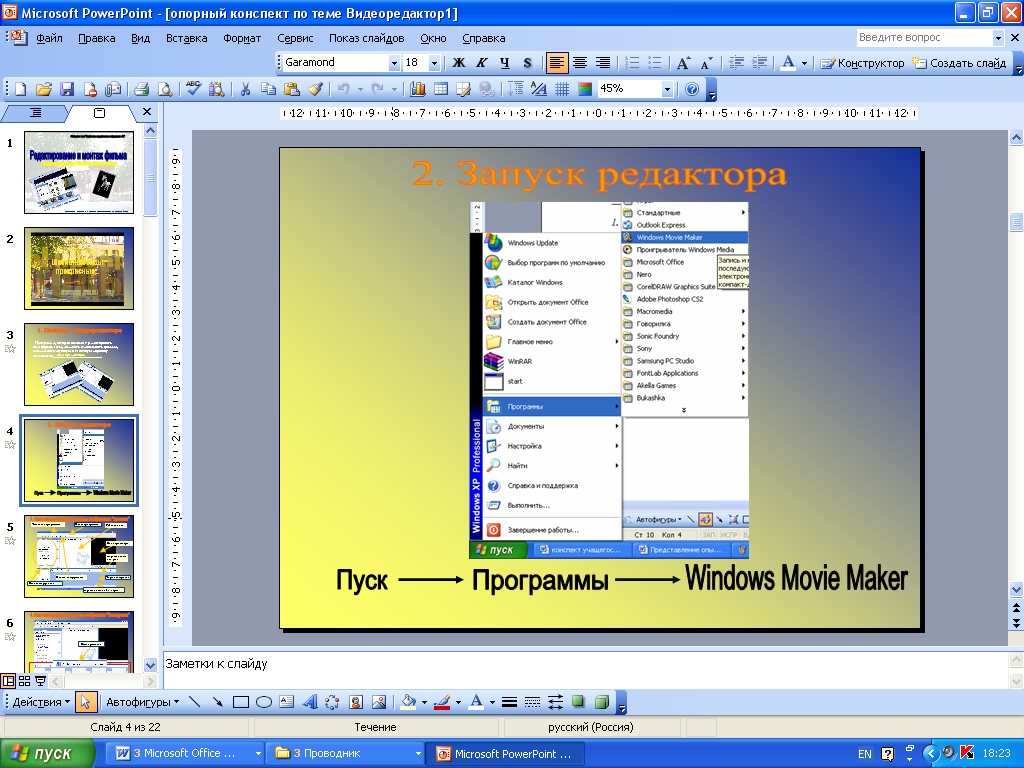
Task: Click the Open file folder icon
Action: [44, 89]
